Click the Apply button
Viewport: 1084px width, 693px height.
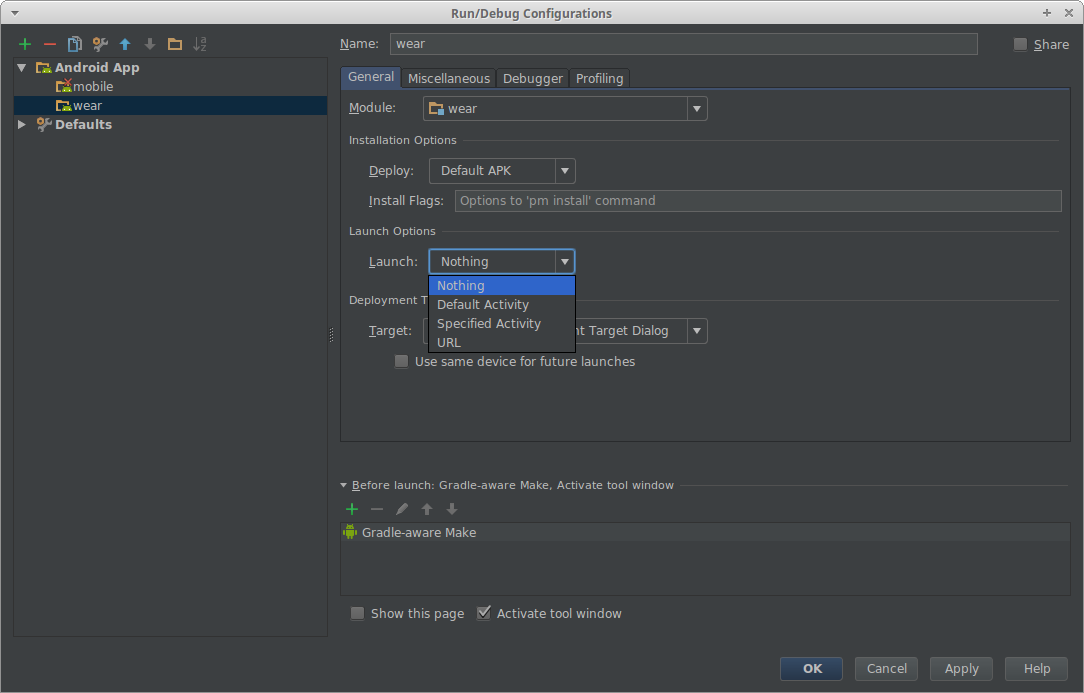point(961,669)
